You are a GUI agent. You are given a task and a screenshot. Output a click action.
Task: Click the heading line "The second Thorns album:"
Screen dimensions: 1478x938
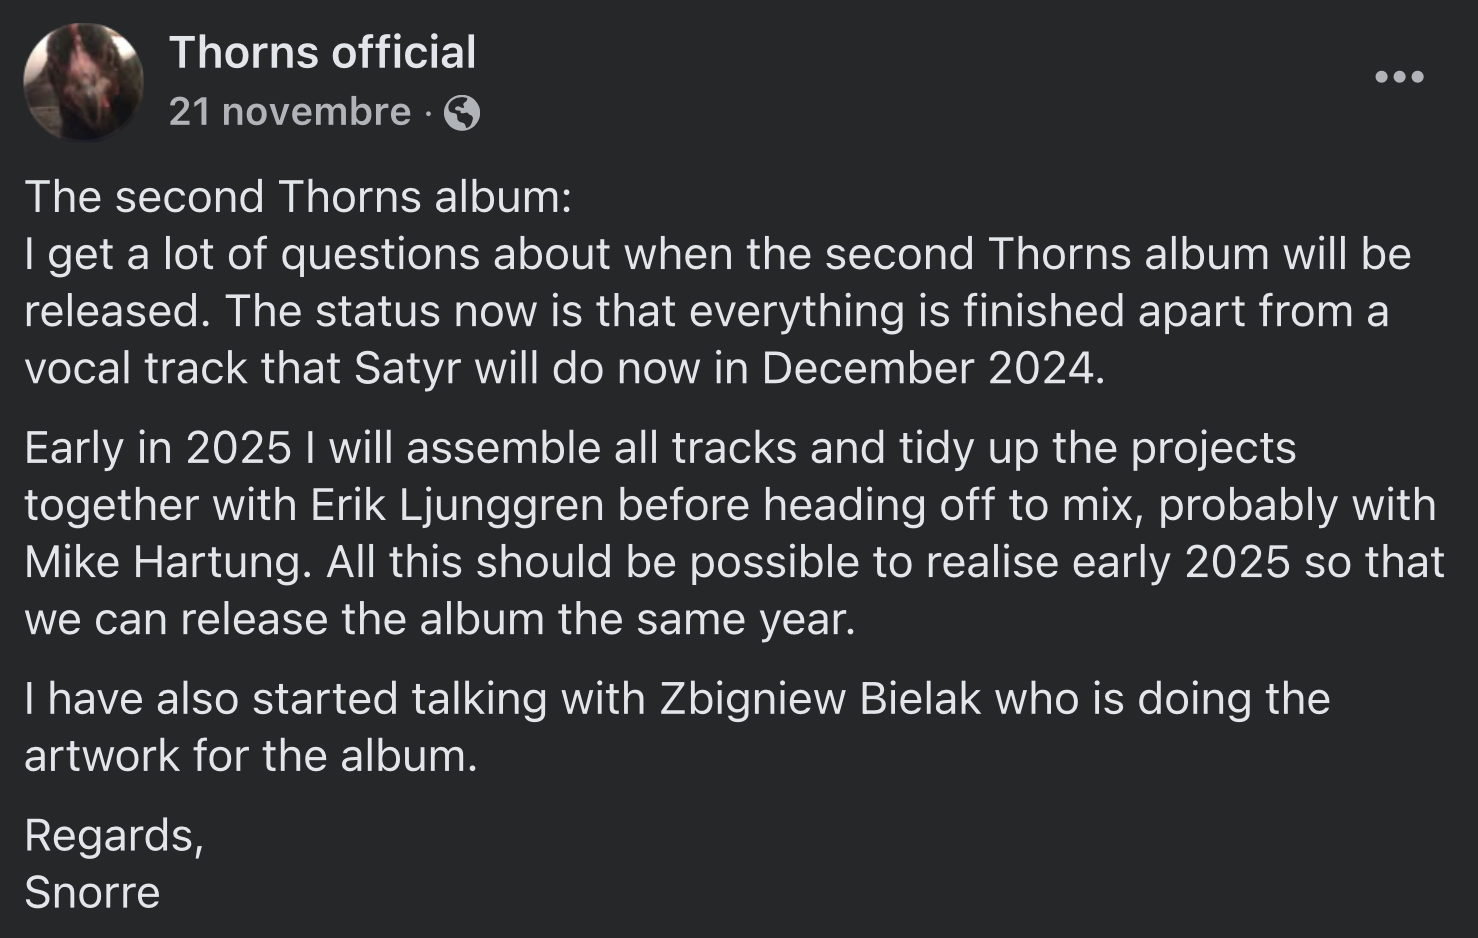coord(298,197)
